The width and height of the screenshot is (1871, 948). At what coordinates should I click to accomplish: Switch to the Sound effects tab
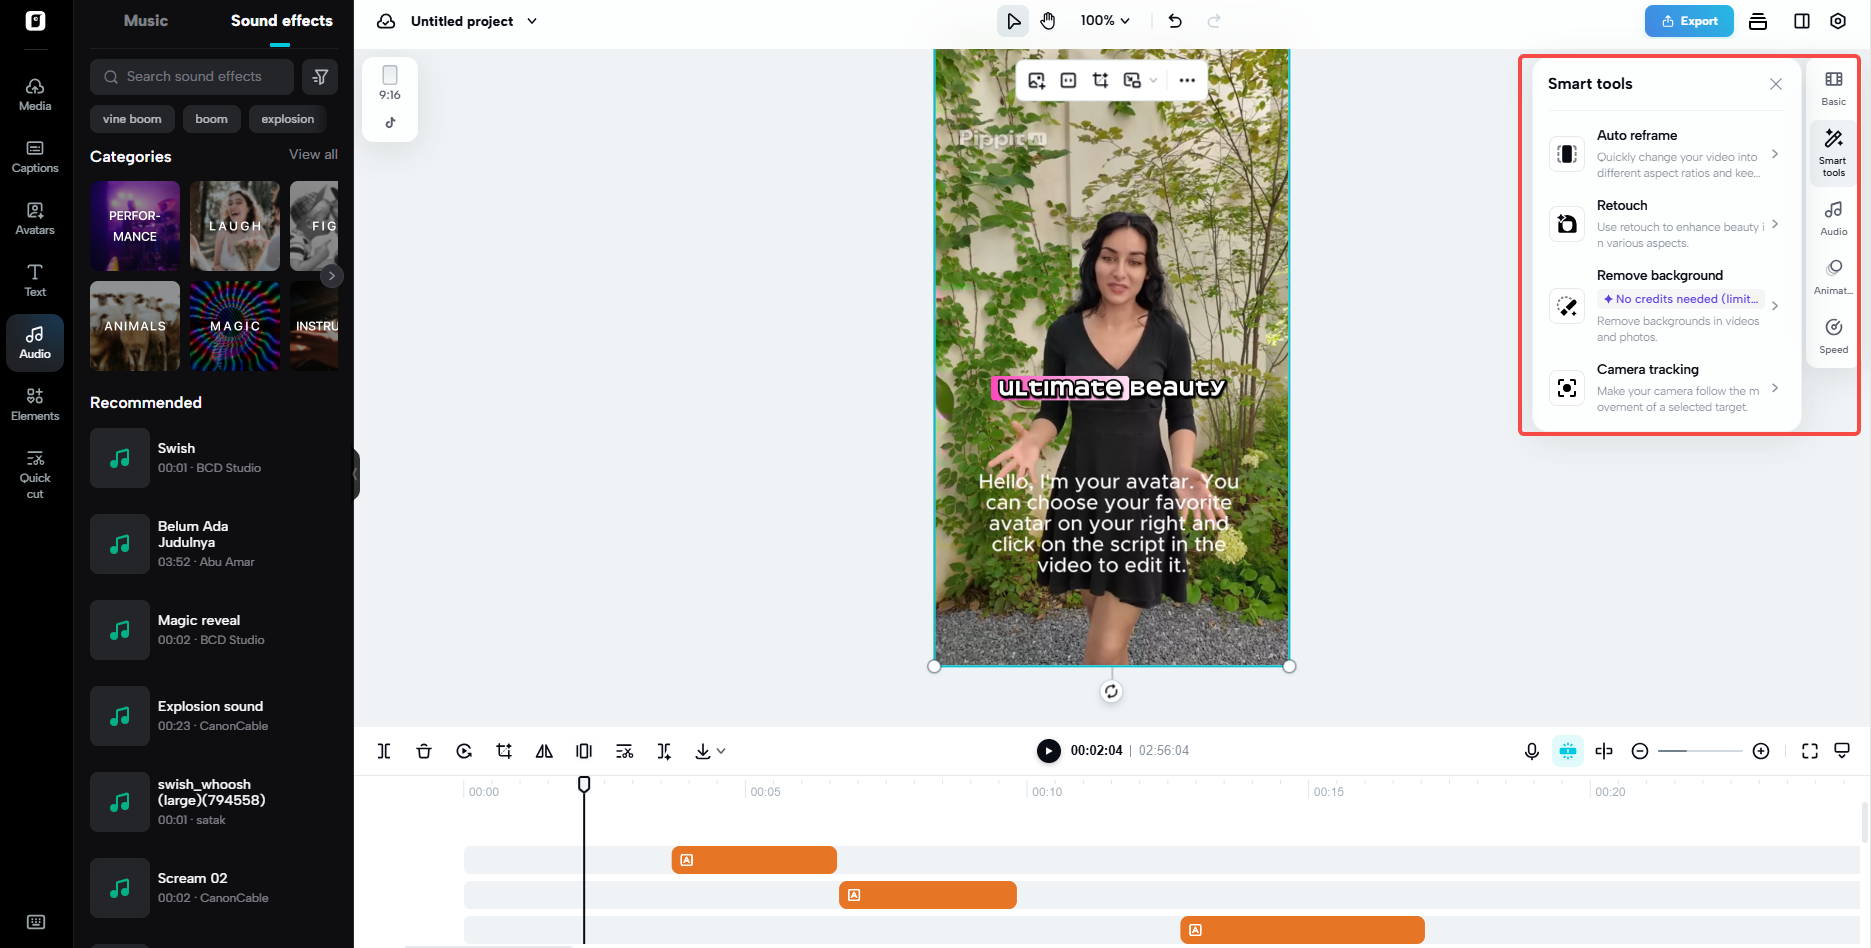281,20
